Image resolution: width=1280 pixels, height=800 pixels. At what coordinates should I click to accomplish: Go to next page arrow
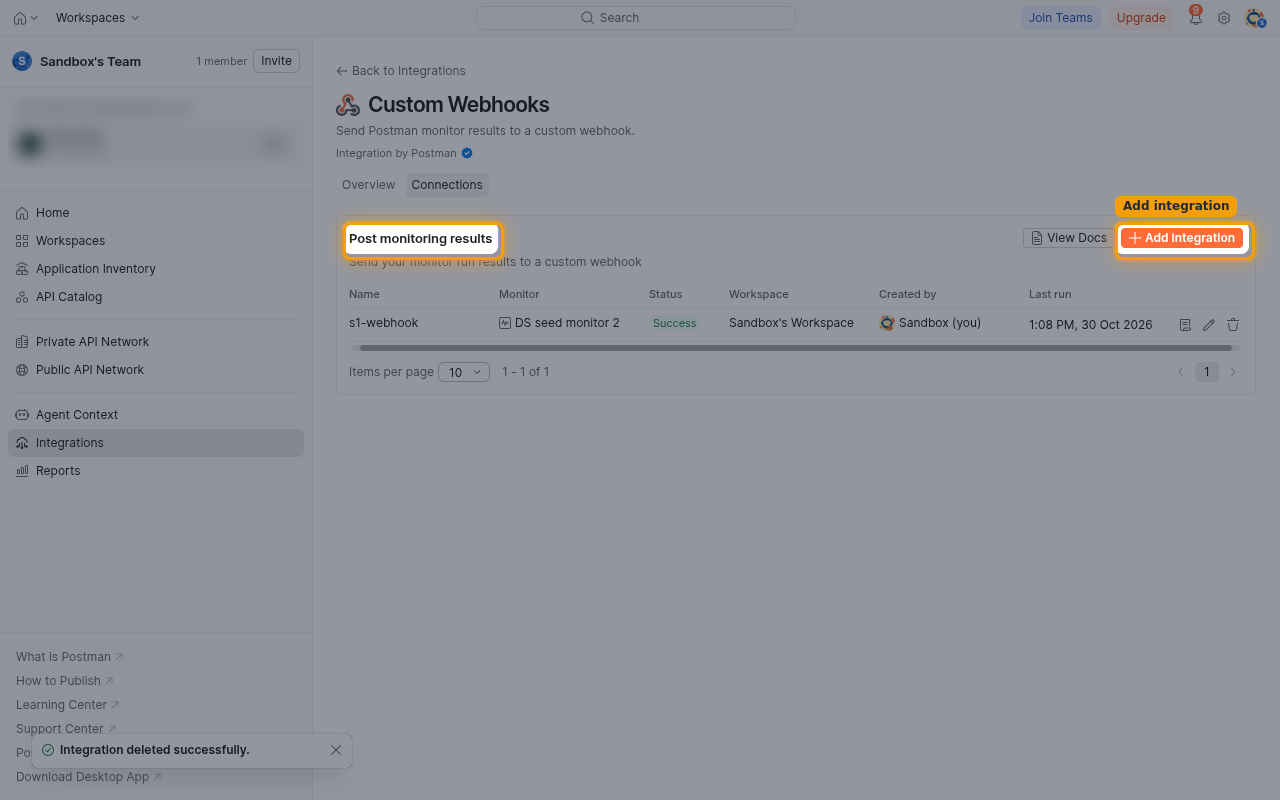(x=1233, y=372)
